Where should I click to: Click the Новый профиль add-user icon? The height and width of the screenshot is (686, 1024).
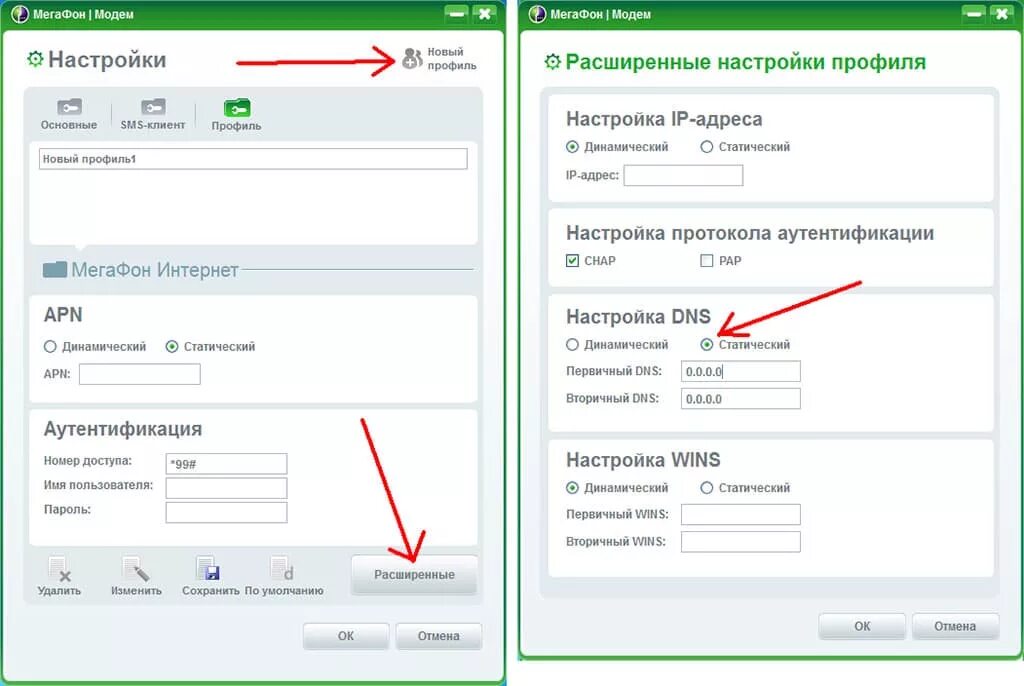coord(412,58)
